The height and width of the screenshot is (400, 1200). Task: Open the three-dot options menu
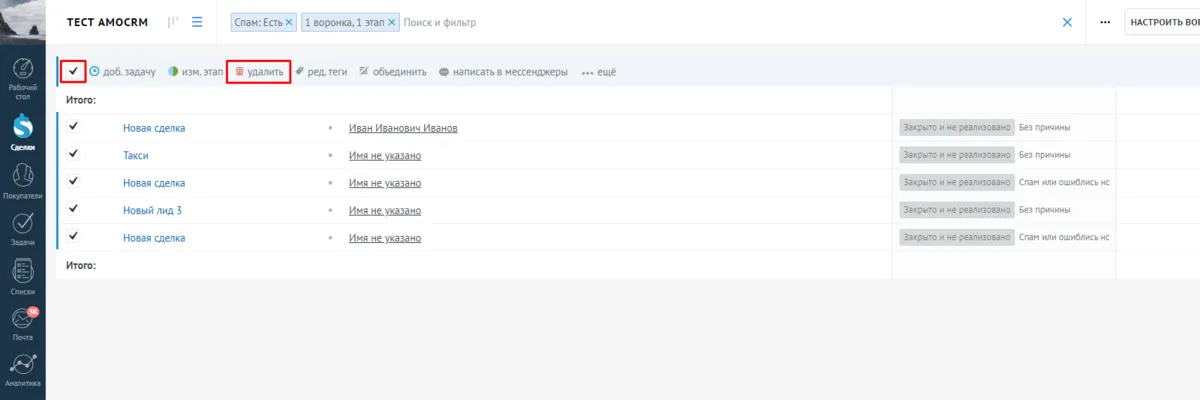(x=1105, y=22)
